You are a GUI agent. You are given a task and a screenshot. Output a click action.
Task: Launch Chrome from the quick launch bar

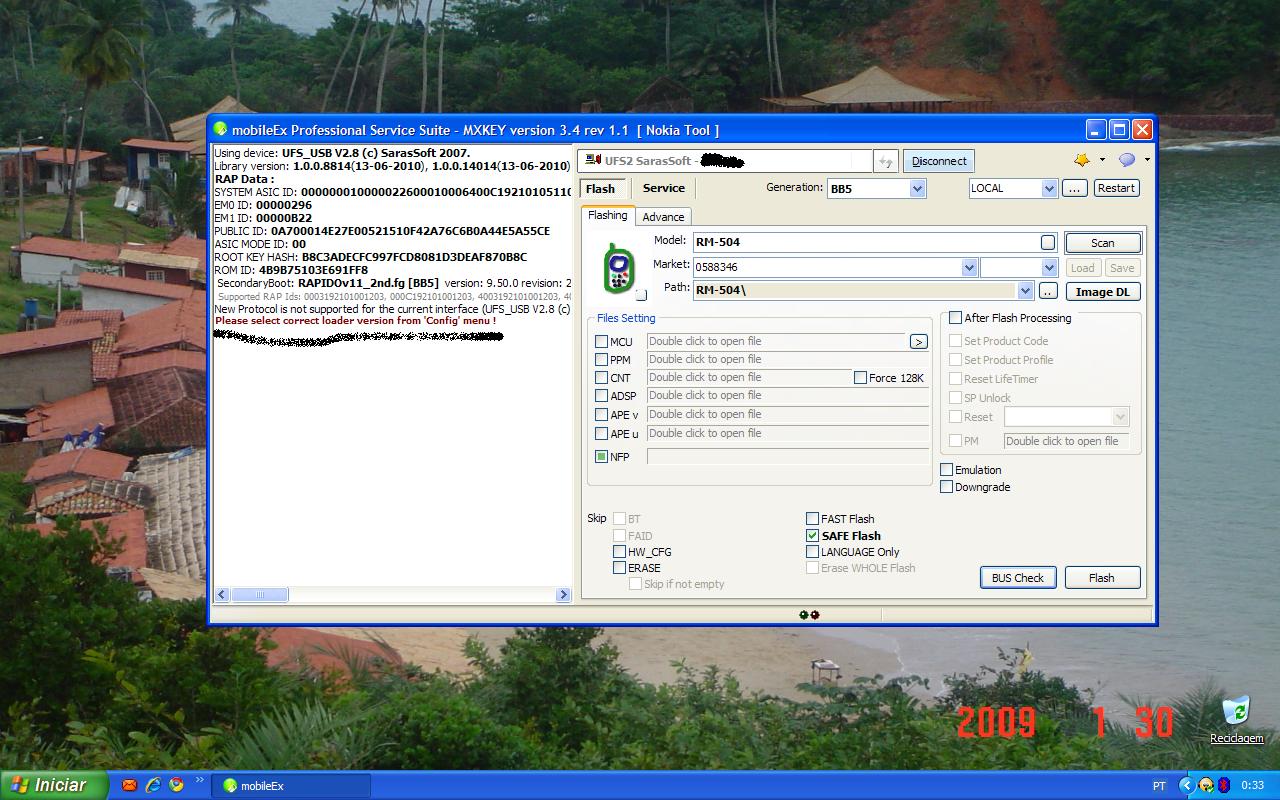[176, 785]
